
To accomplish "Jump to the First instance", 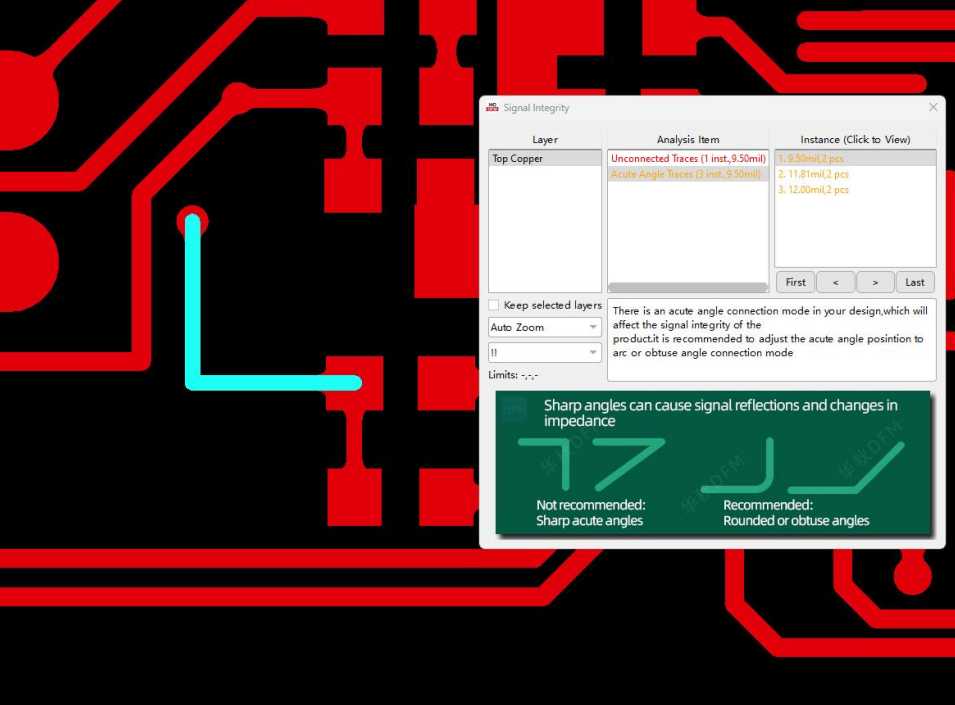I will coord(795,282).
